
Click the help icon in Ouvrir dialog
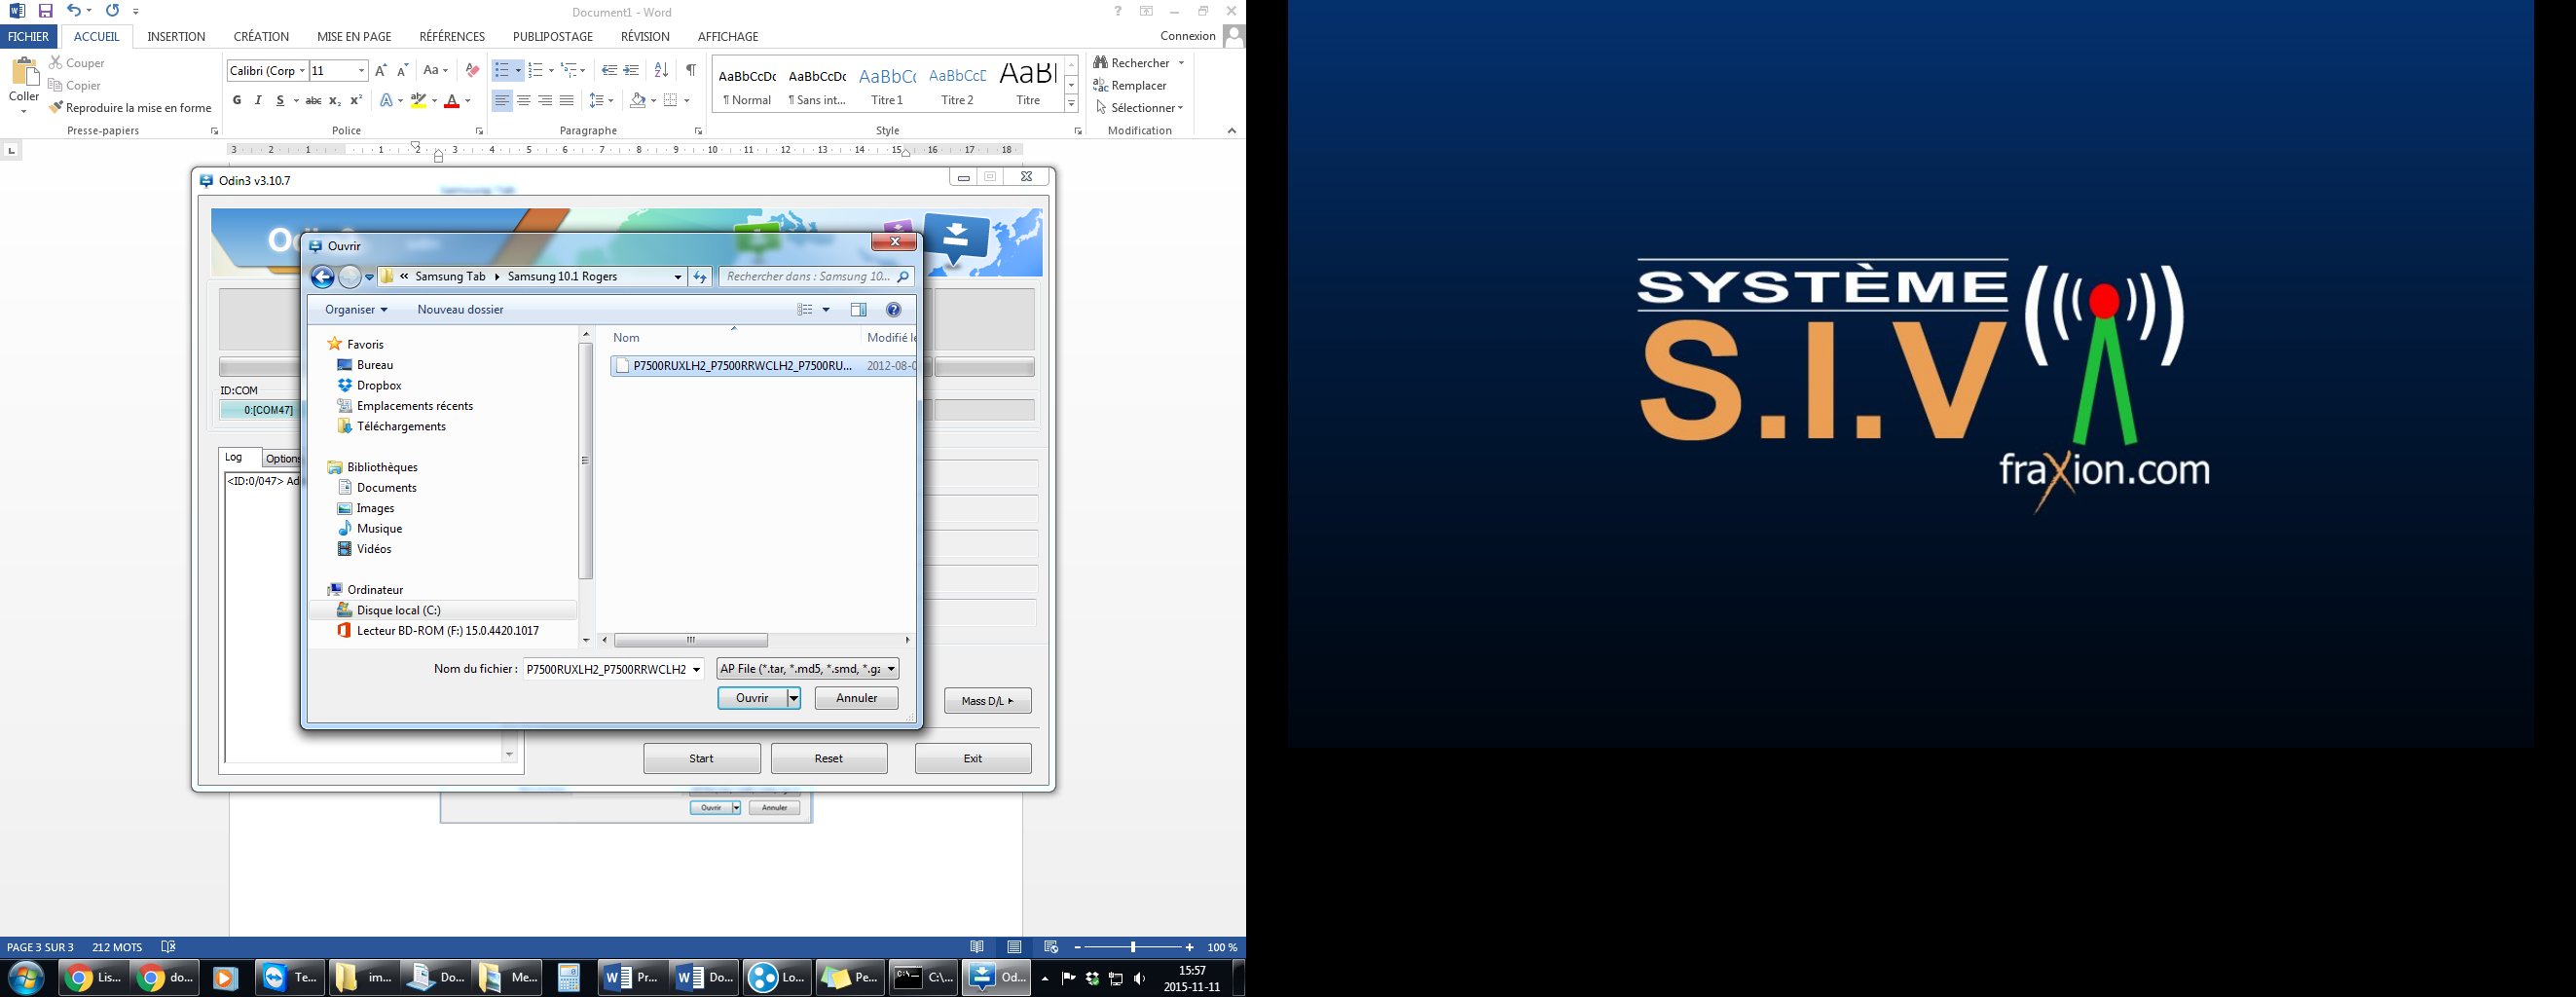(x=894, y=310)
